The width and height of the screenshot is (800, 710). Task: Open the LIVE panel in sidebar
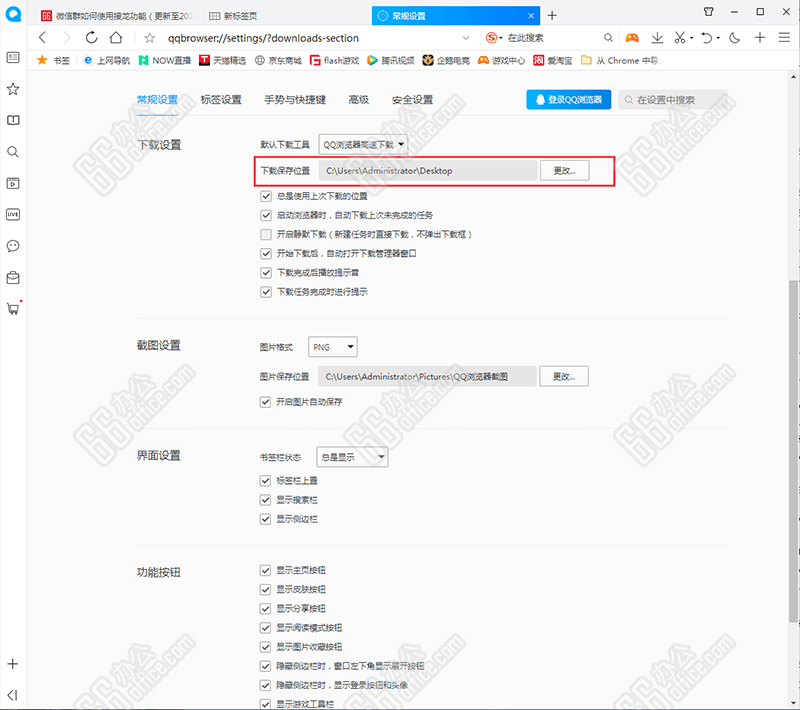(13, 214)
